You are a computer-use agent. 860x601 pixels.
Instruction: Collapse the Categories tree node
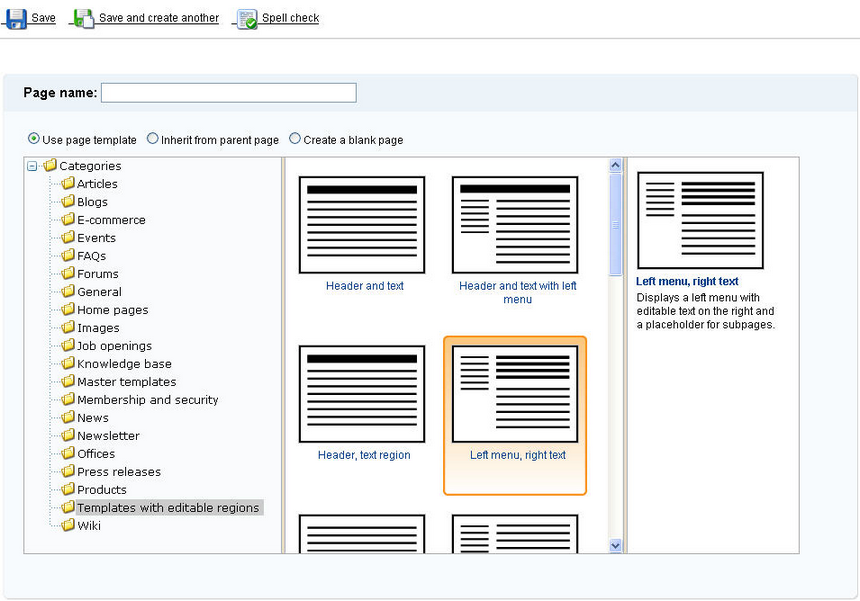(x=32, y=166)
